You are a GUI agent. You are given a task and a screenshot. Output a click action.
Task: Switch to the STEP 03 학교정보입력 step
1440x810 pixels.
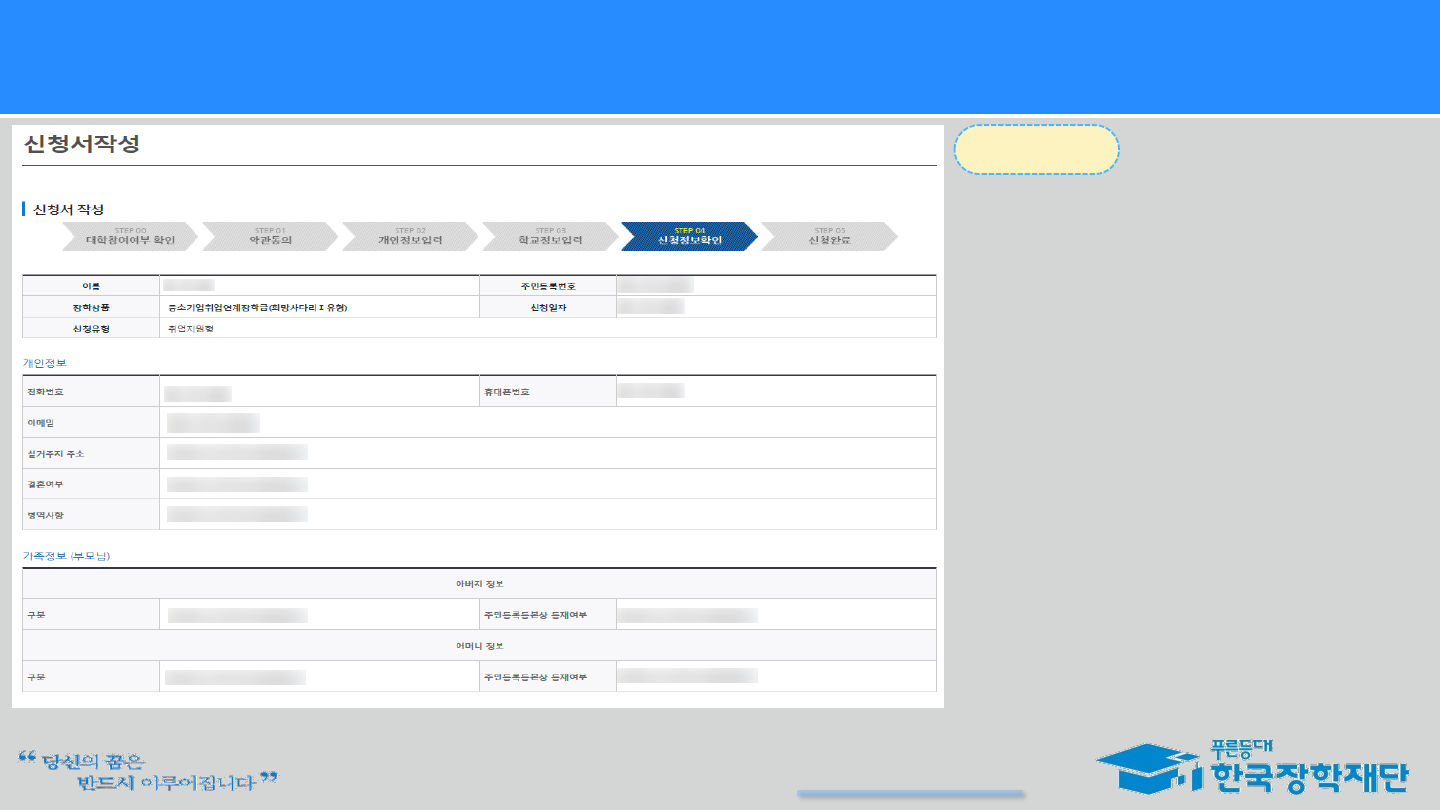pyautogui.click(x=550, y=237)
